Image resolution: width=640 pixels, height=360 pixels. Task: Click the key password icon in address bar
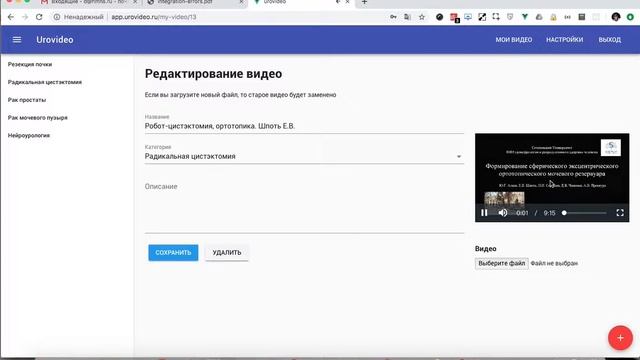pyautogui.click(x=393, y=17)
